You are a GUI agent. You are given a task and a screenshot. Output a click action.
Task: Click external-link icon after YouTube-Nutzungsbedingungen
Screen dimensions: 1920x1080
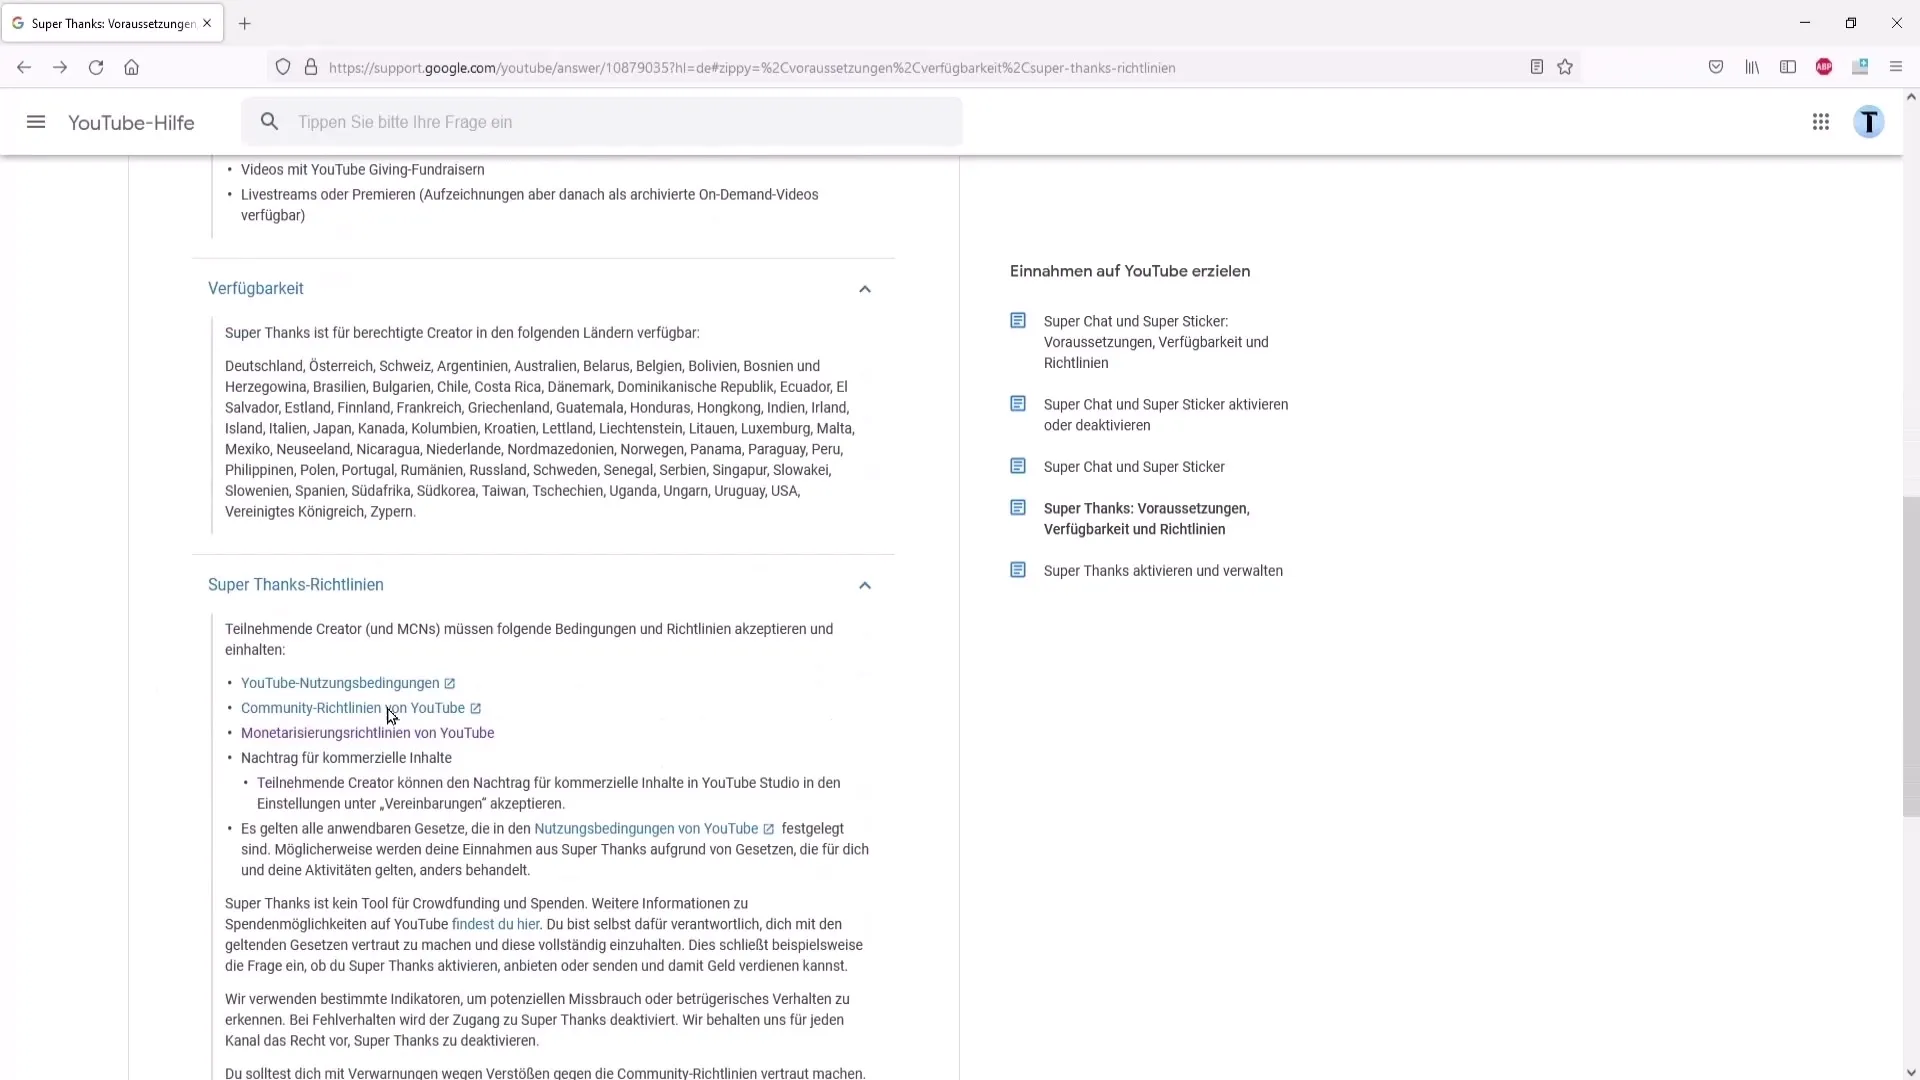[450, 684]
